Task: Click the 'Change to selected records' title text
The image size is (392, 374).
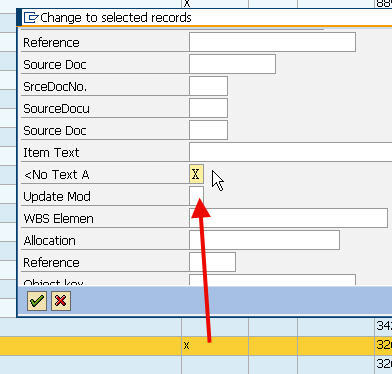Action: pos(116,18)
